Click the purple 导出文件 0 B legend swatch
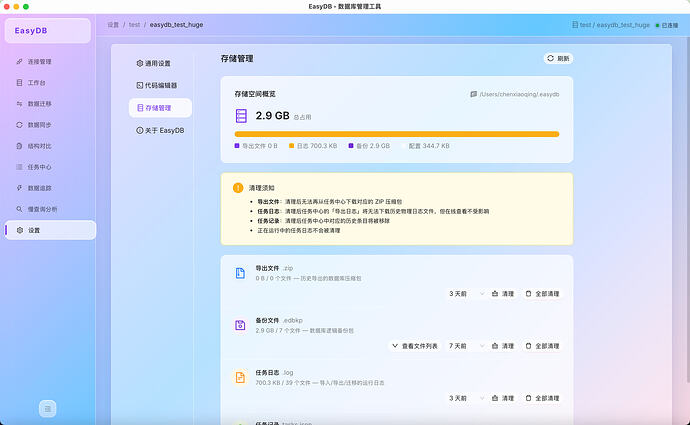 click(237, 146)
